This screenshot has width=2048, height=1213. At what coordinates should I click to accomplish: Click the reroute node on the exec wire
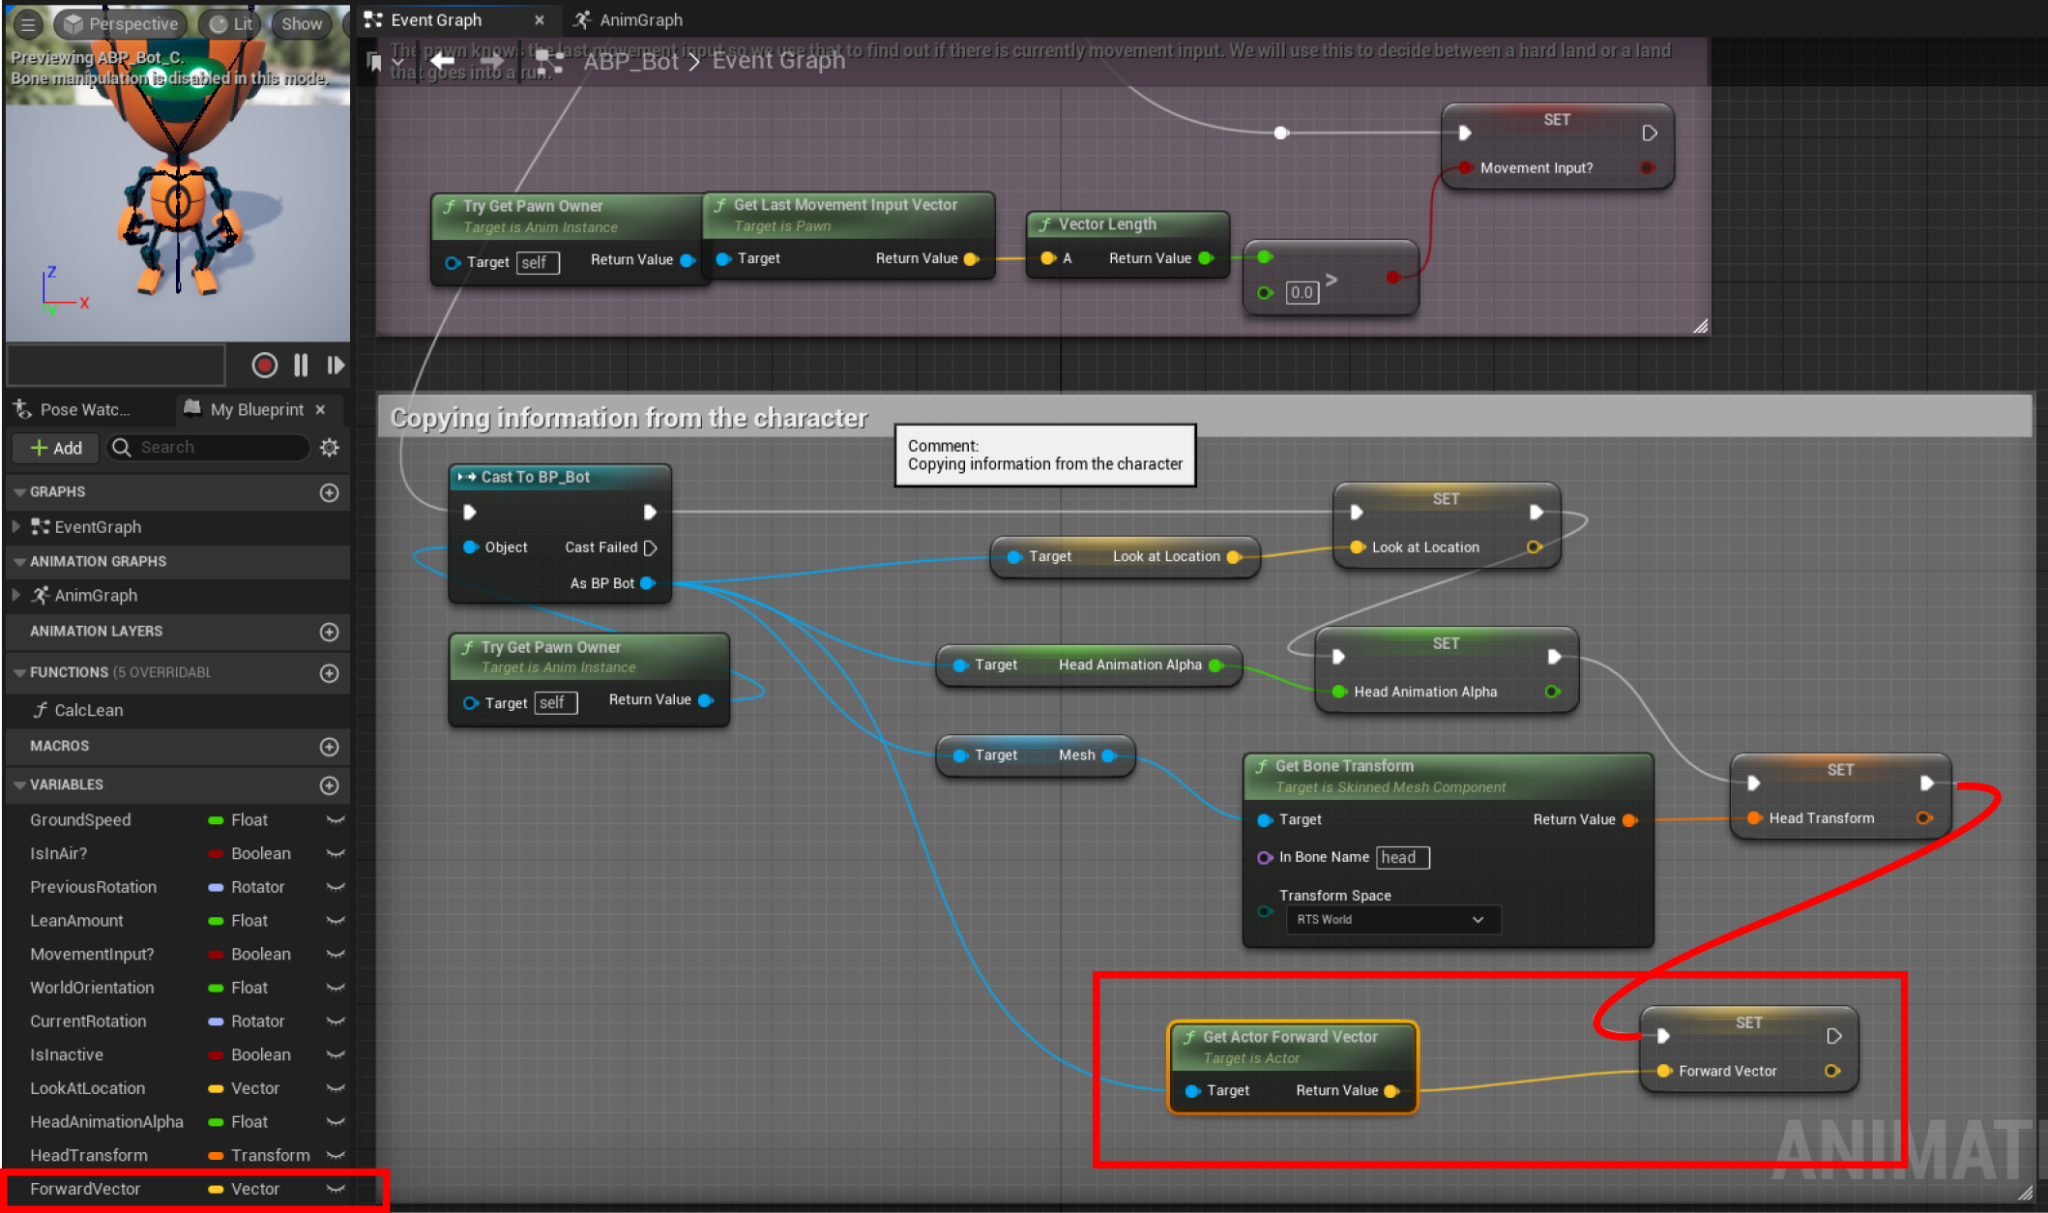pyautogui.click(x=1281, y=132)
